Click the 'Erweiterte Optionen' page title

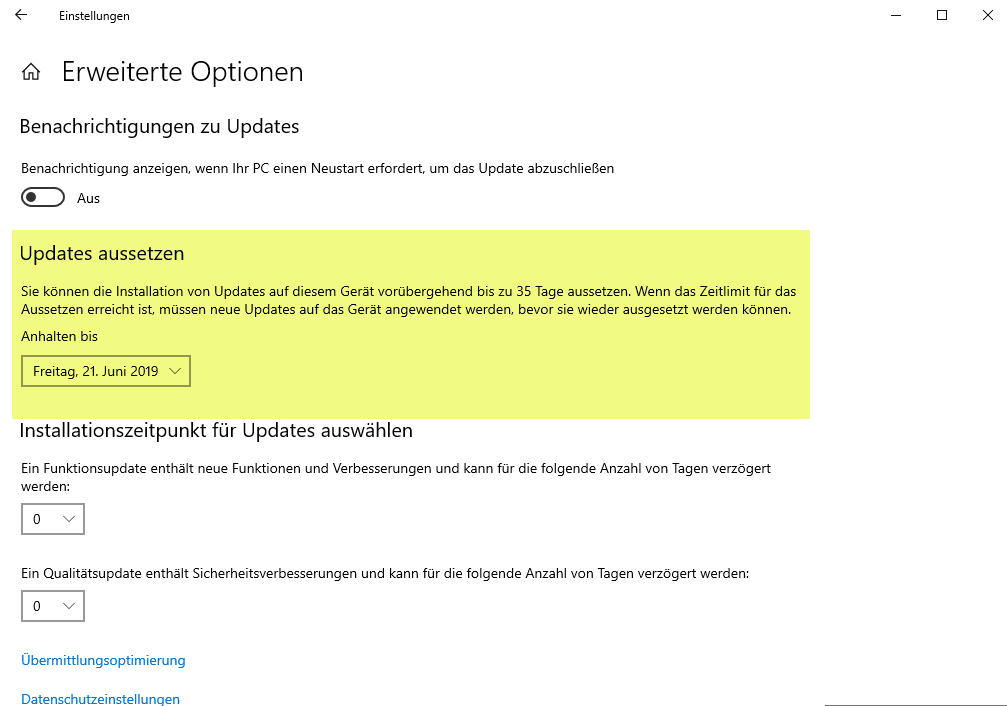182,72
